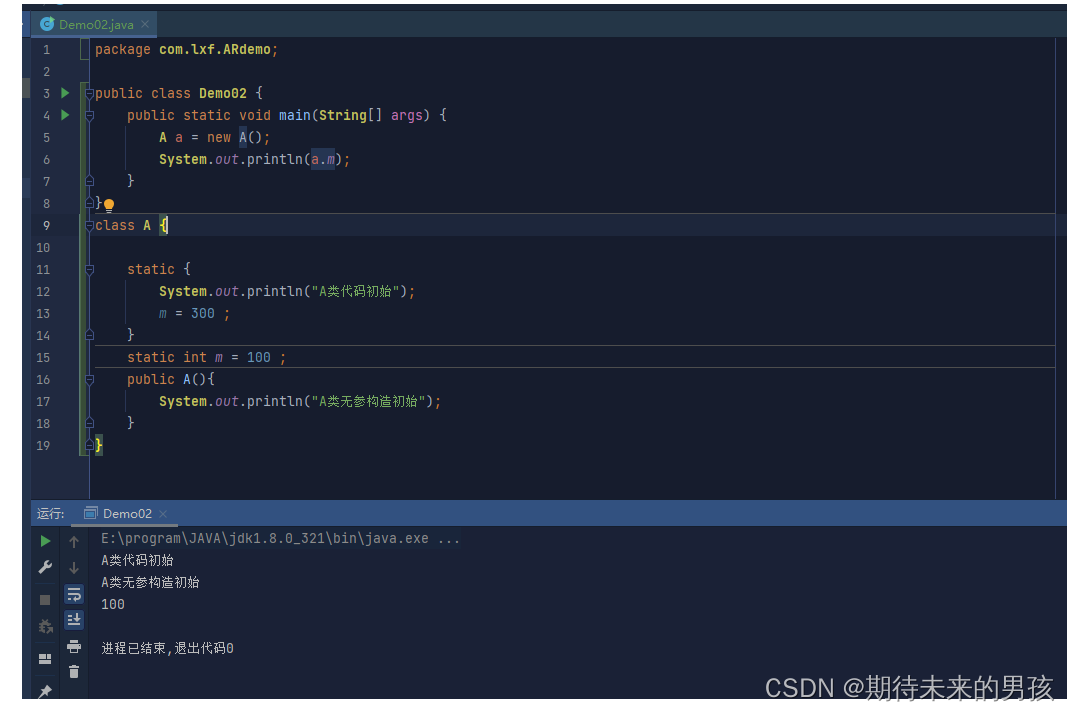Click 'public A(){' constructor declaration
The height and width of the screenshot is (711, 1070).
click(171, 379)
